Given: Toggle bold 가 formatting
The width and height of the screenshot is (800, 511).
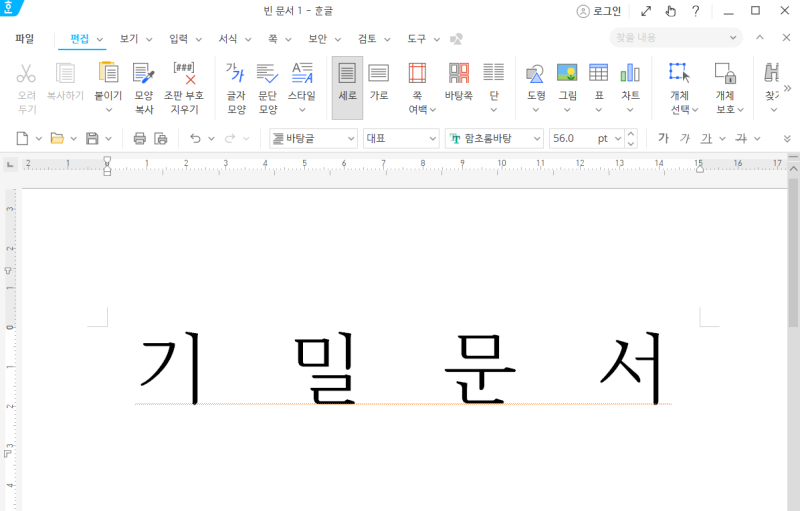Looking at the screenshot, I should (663, 138).
